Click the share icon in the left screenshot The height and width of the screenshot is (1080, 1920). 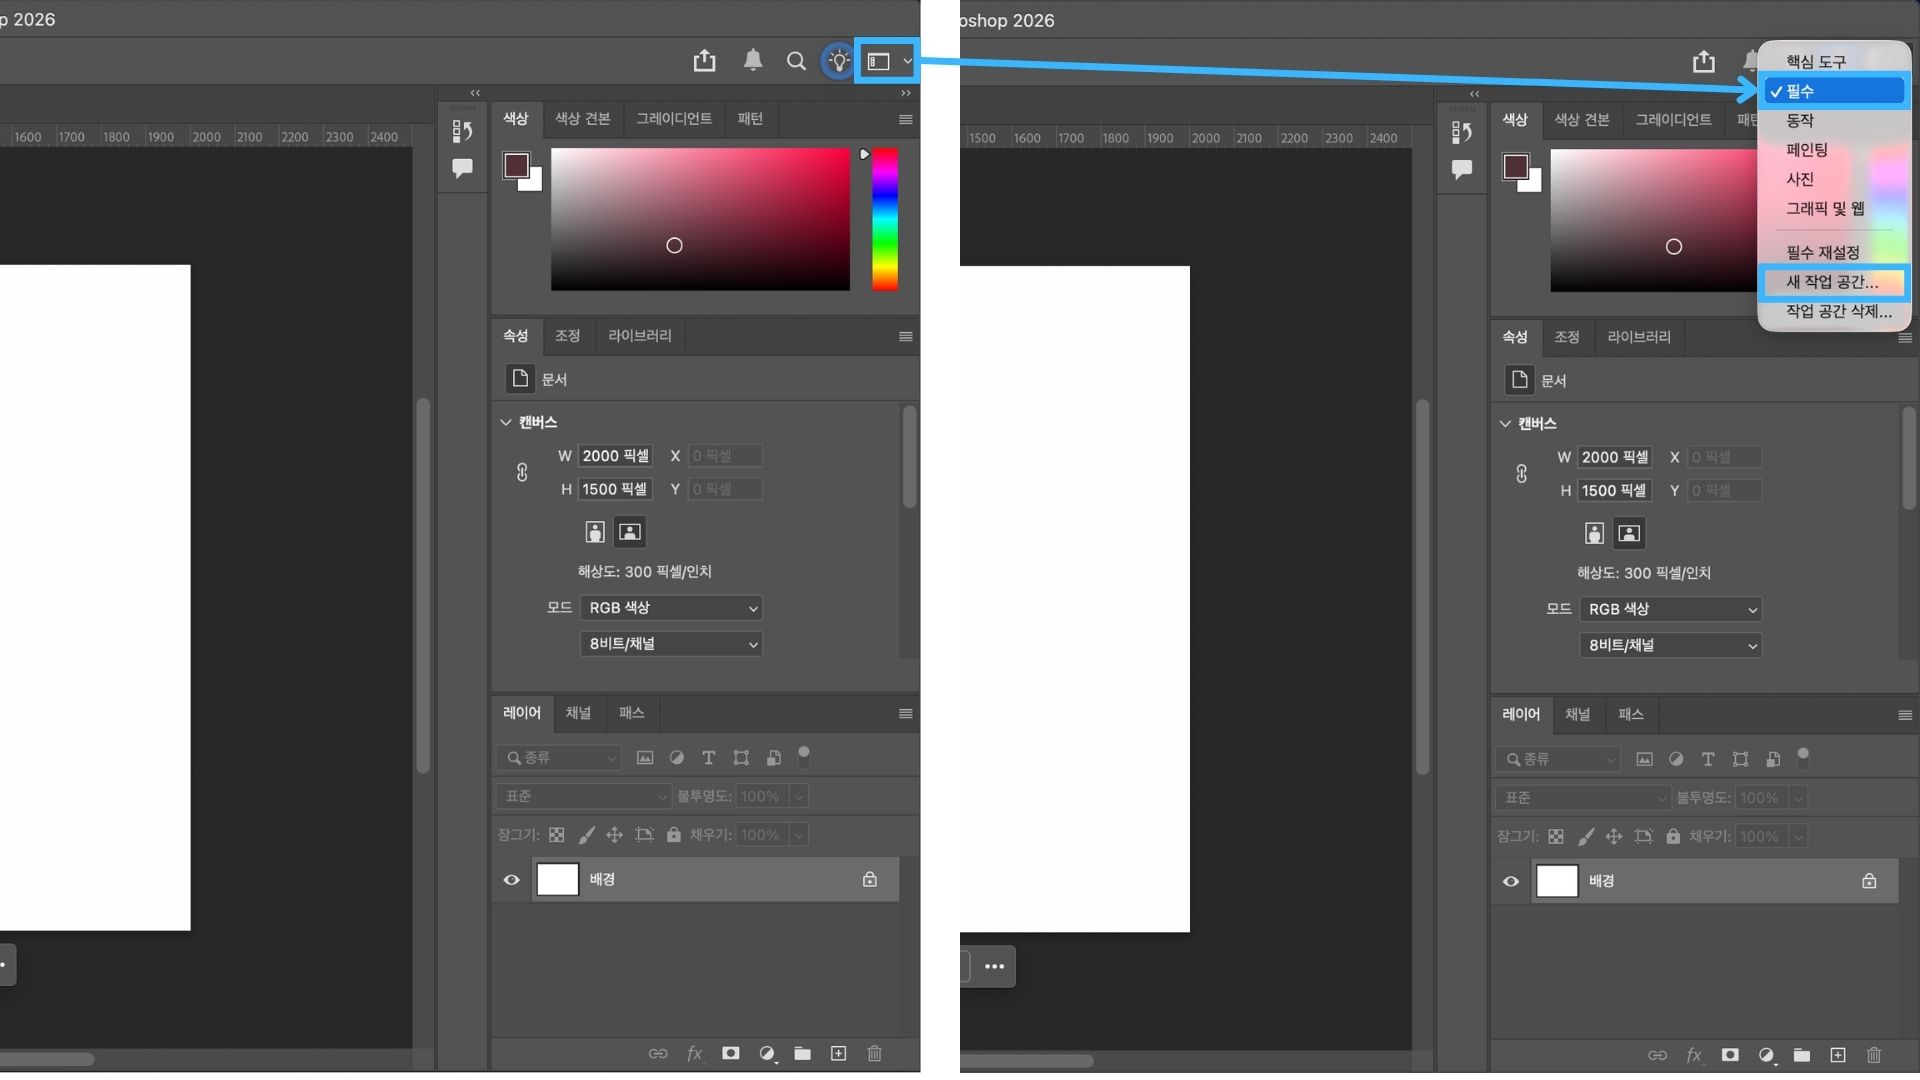pyautogui.click(x=704, y=61)
